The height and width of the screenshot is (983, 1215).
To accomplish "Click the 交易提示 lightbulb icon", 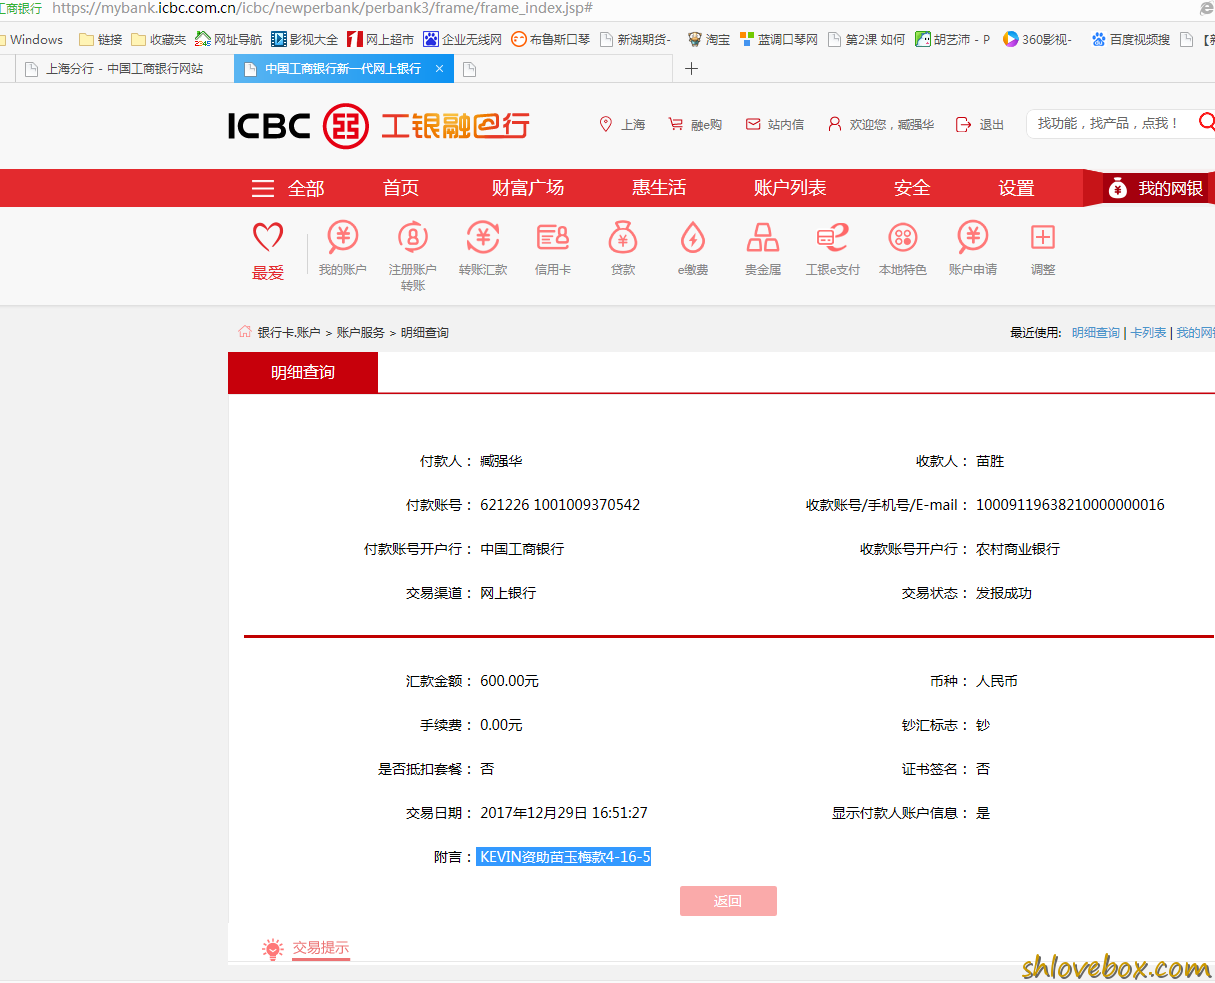I will click(x=273, y=949).
